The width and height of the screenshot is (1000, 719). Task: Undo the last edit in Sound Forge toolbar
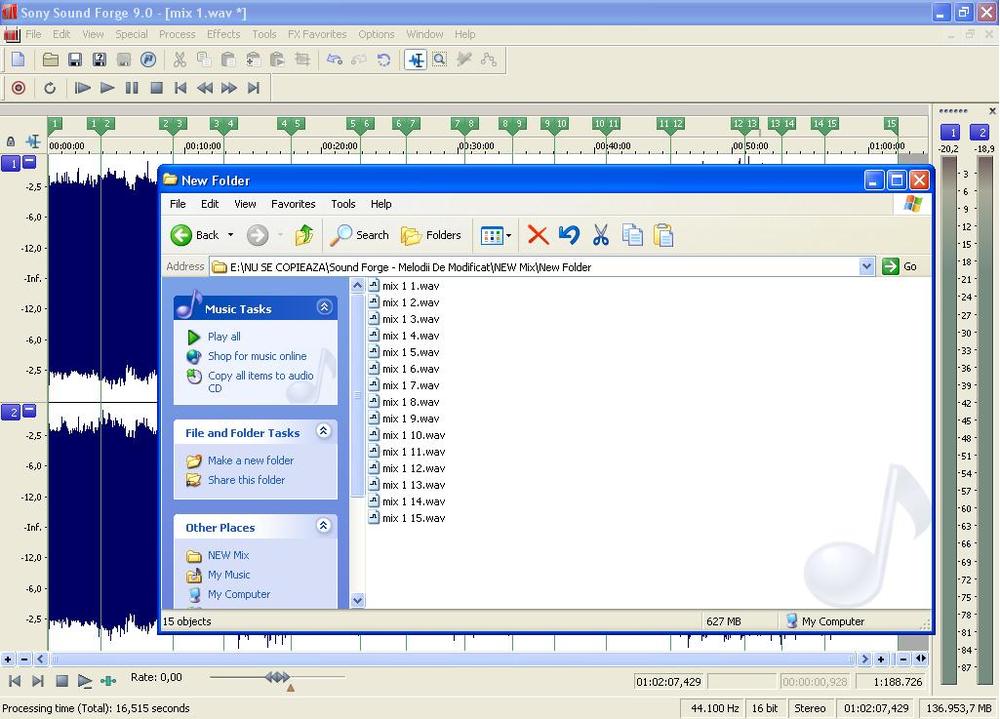[x=334, y=60]
